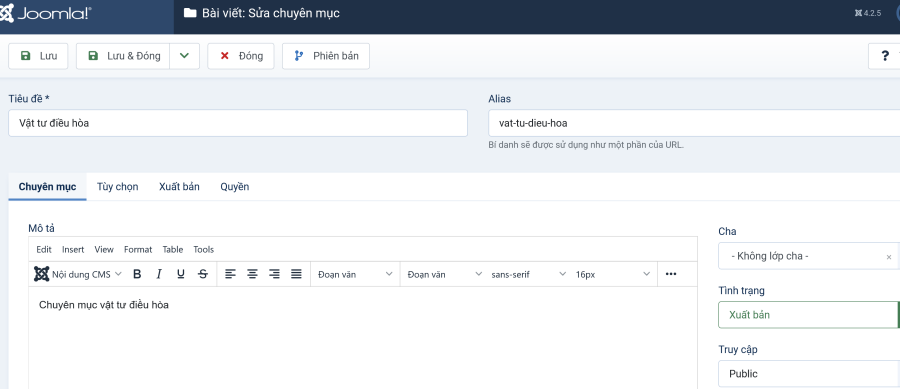Open the Nội dung CMS dropdown
Viewport: 900px width, 389px height.
click(x=78, y=274)
